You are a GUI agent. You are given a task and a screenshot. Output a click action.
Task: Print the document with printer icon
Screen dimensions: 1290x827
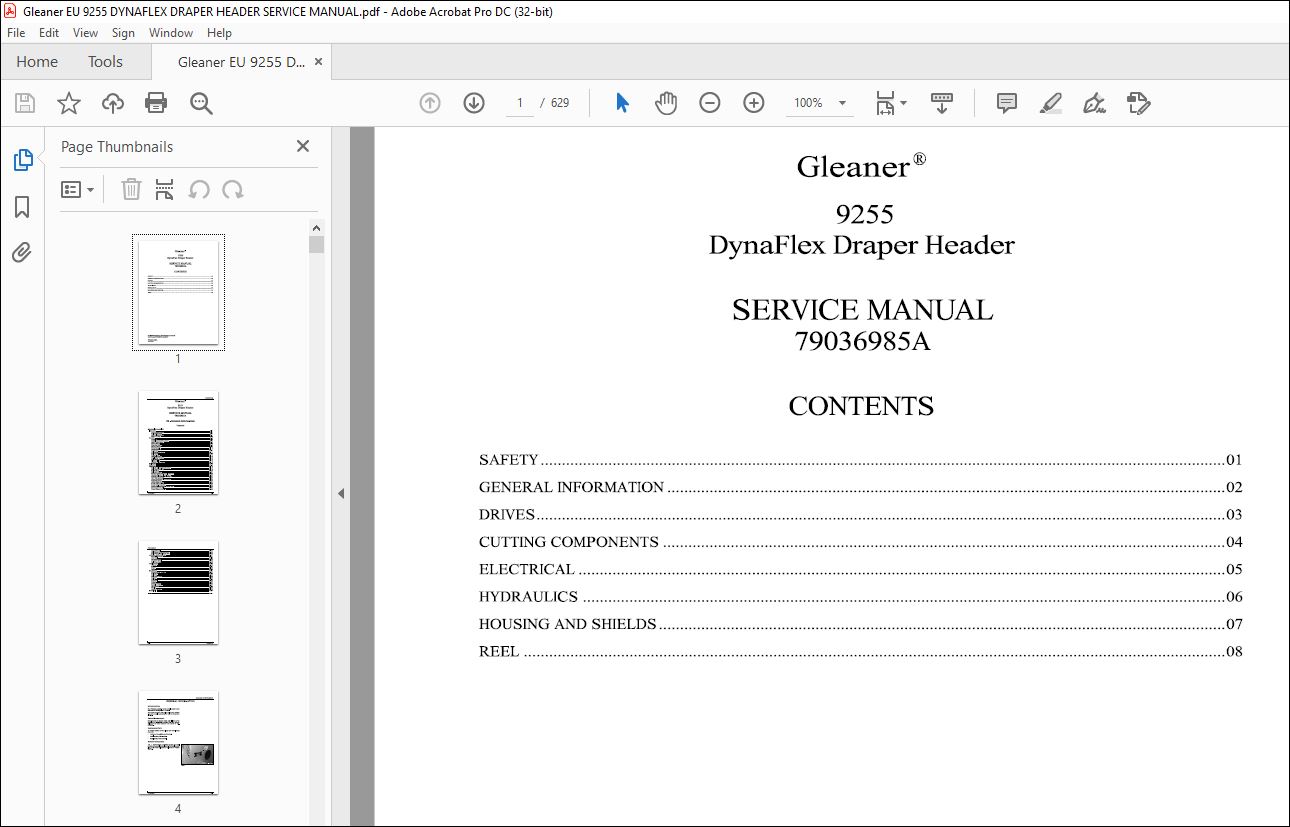tap(156, 103)
